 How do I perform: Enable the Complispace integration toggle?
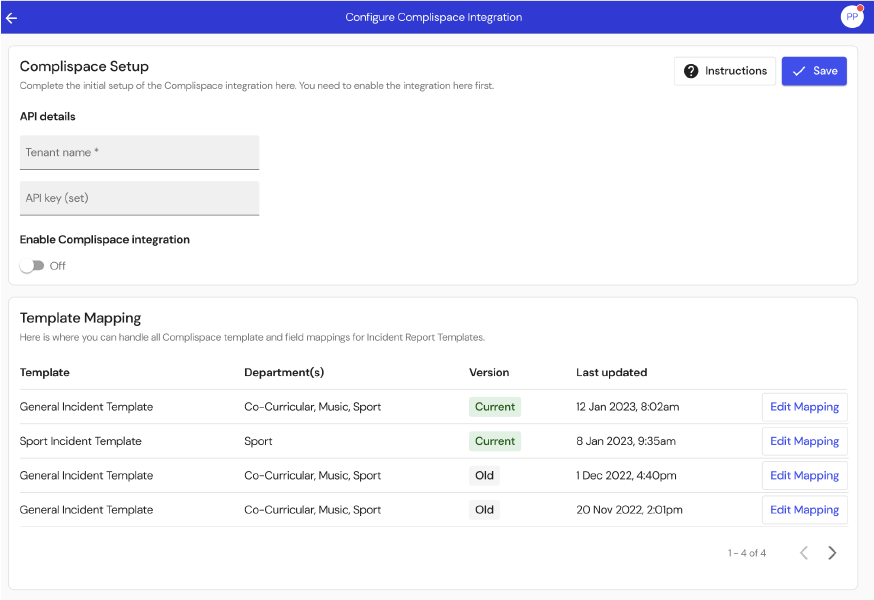30,266
